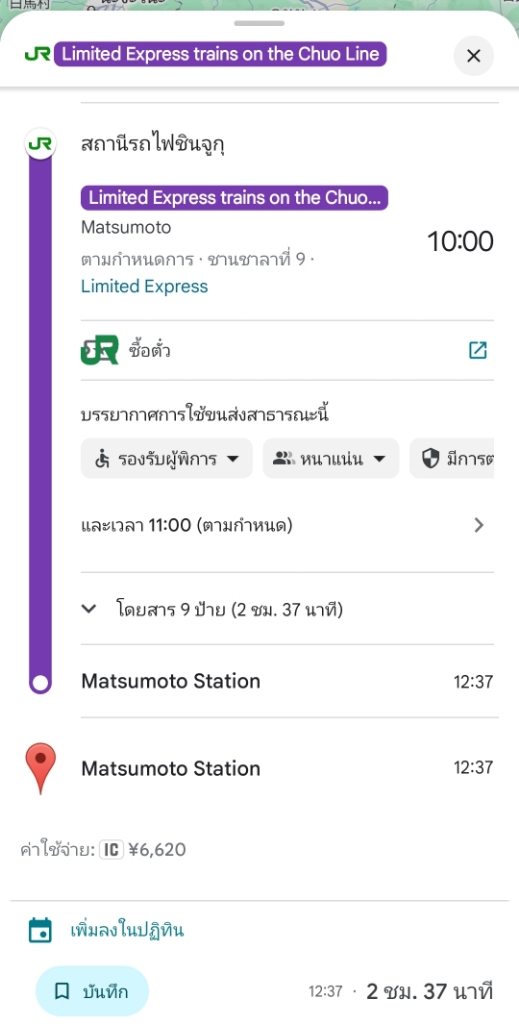Tap the green JR ticket logo
This screenshot has height=1024, width=519.
pyautogui.click(x=100, y=350)
